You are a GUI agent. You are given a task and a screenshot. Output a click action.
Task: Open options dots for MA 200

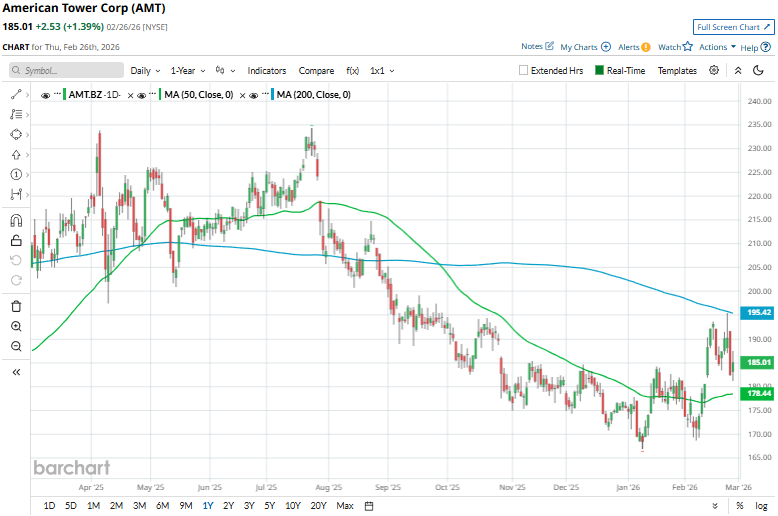tap(265, 93)
